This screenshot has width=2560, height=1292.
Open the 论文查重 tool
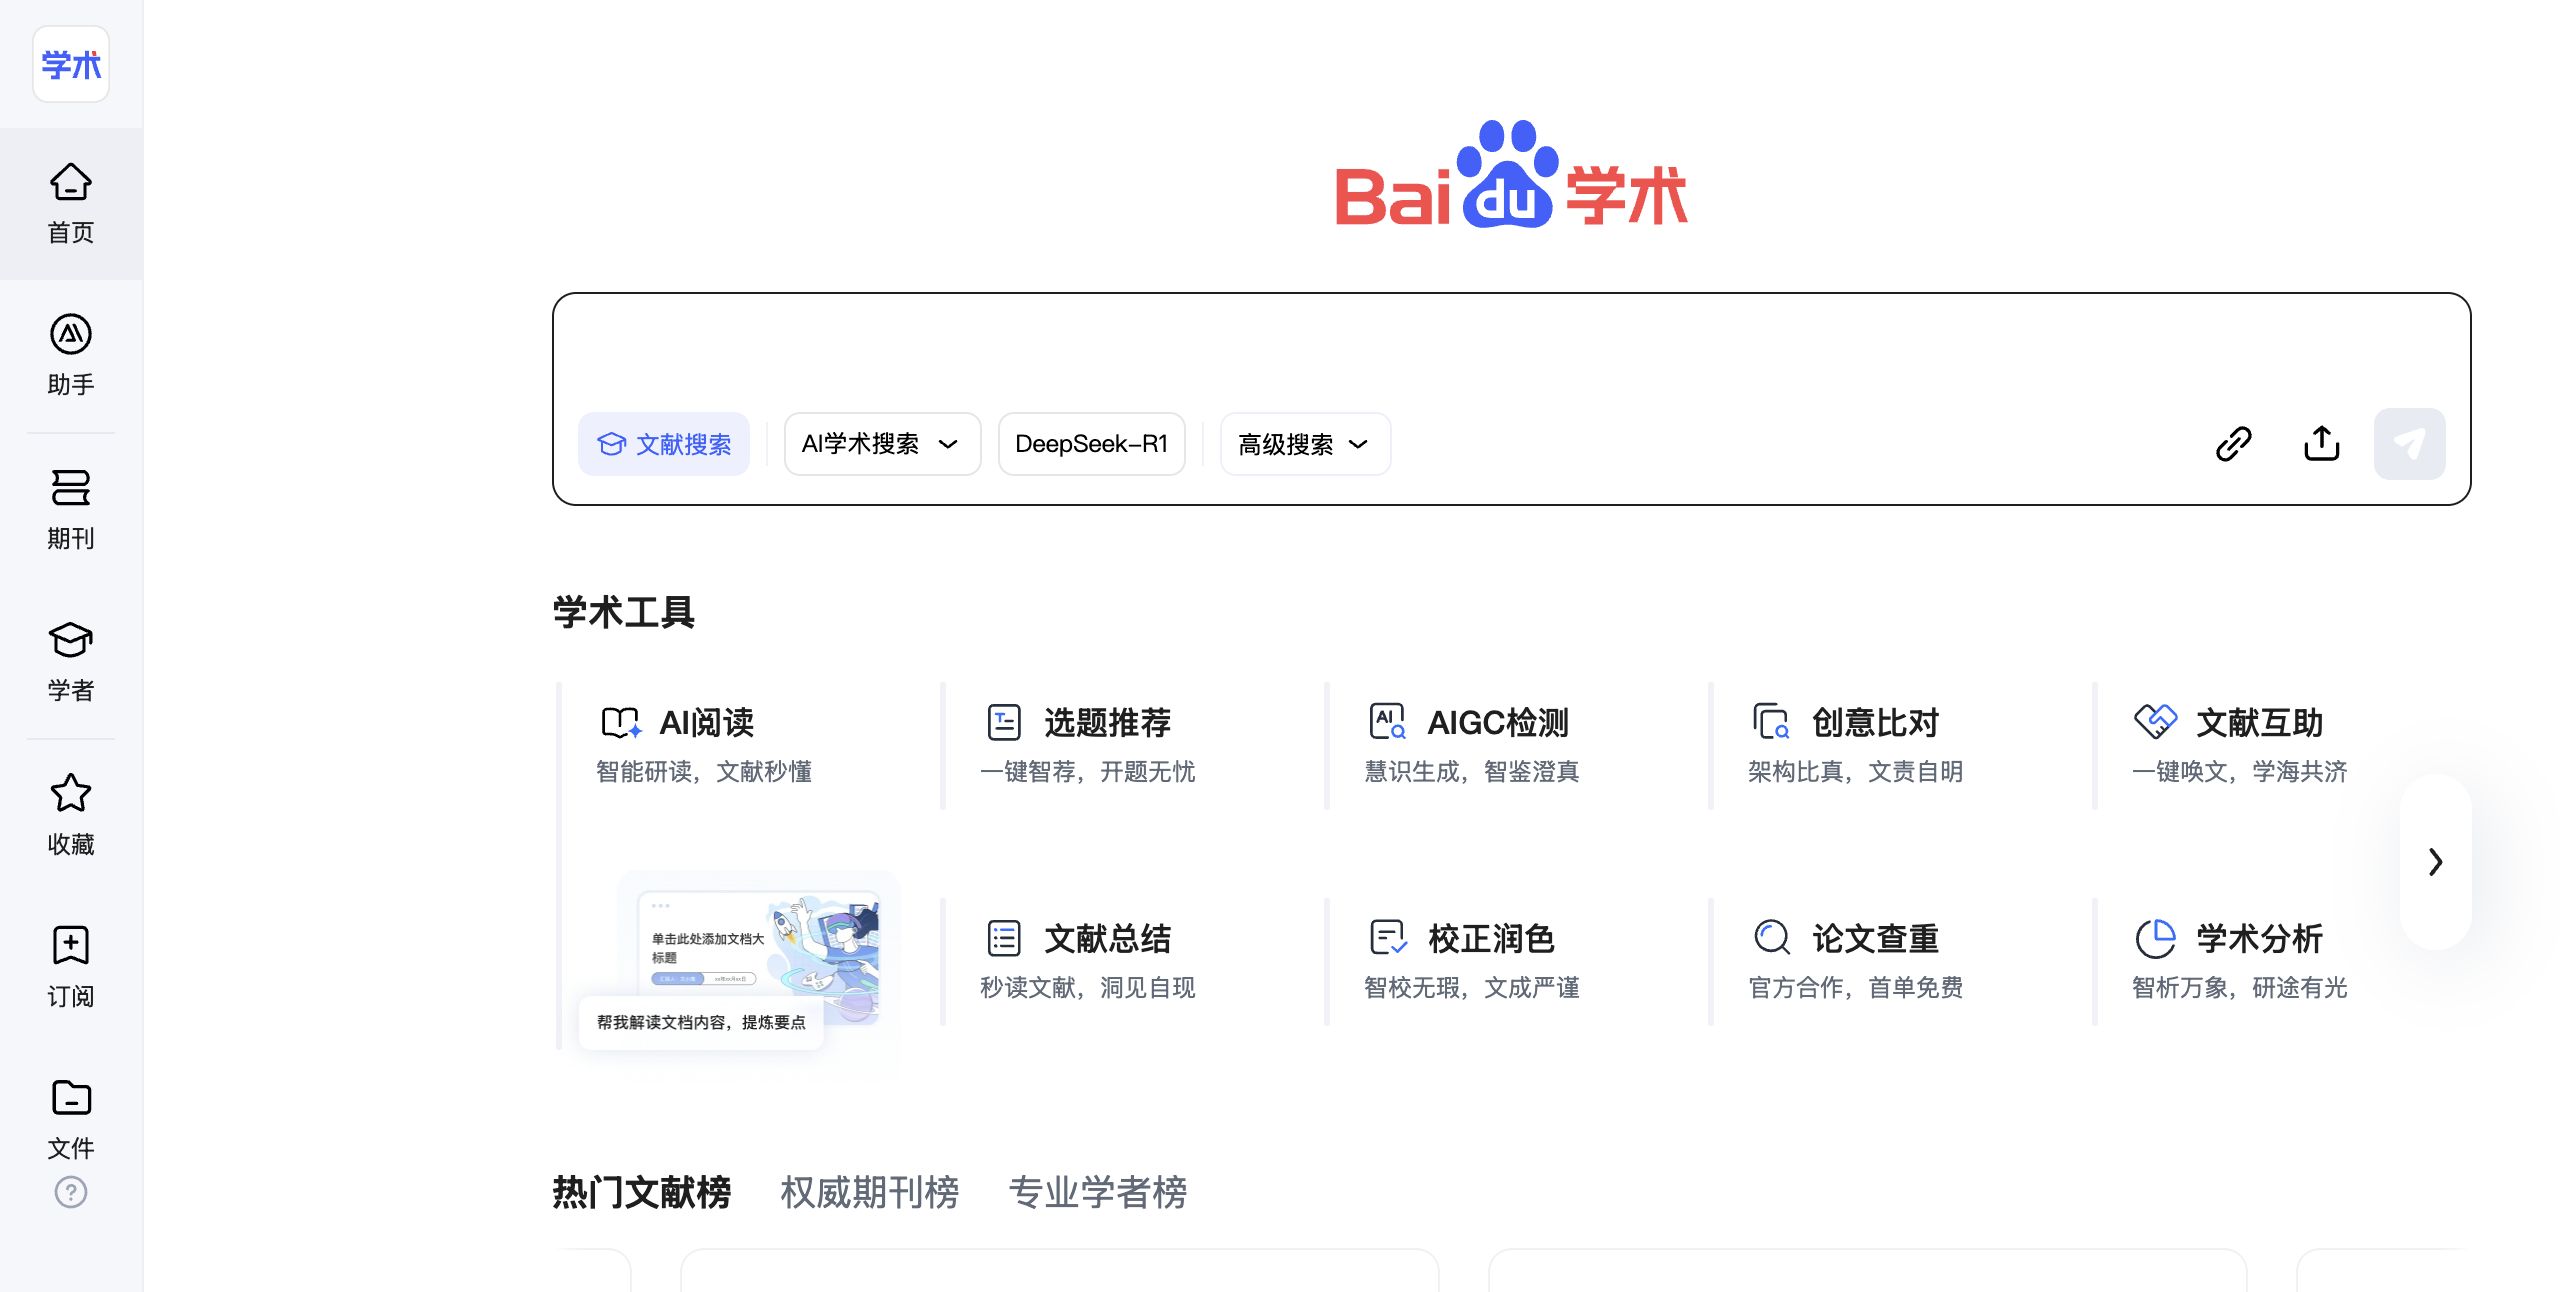click(1874, 939)
